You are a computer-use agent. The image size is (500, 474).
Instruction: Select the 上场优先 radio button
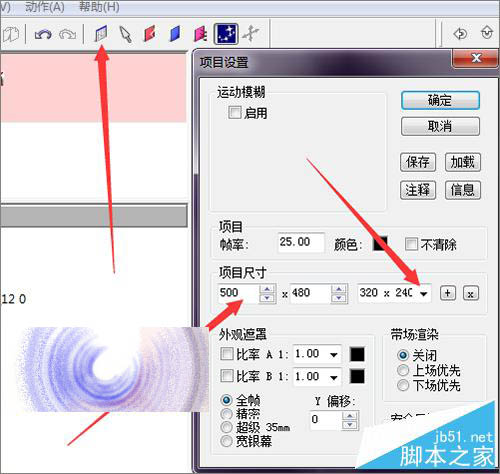403,370
